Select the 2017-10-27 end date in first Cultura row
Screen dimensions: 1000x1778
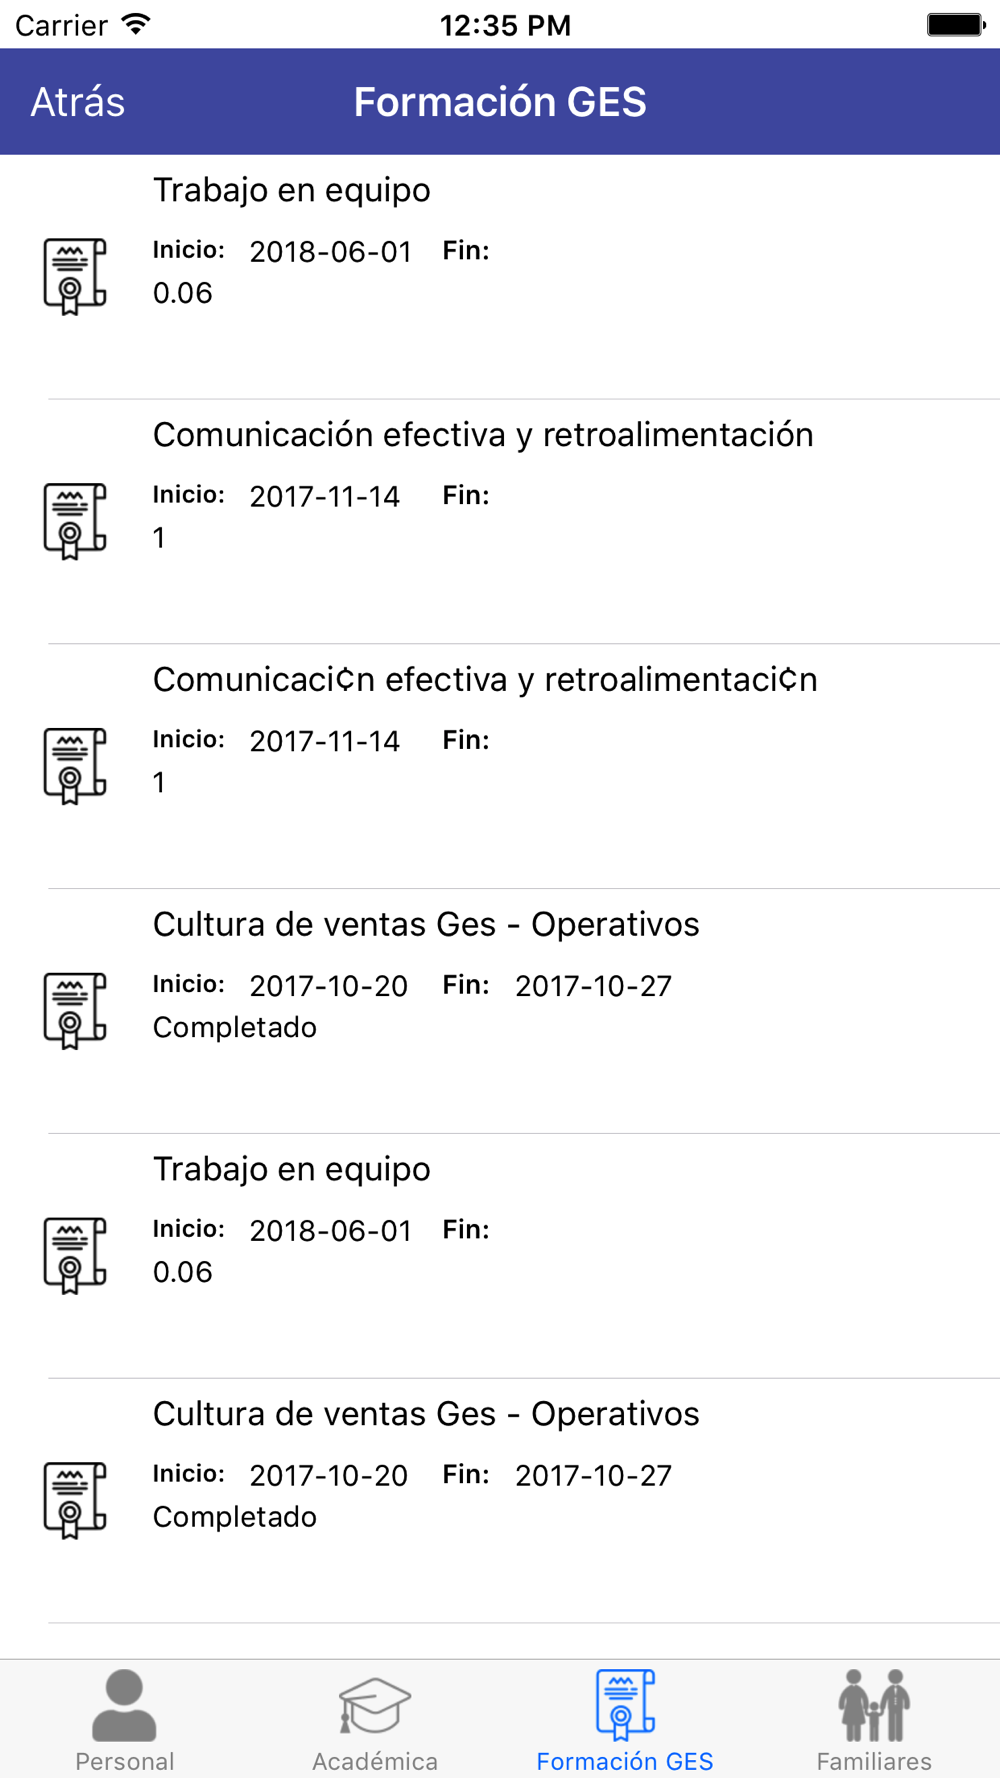(x=594, y=986)
